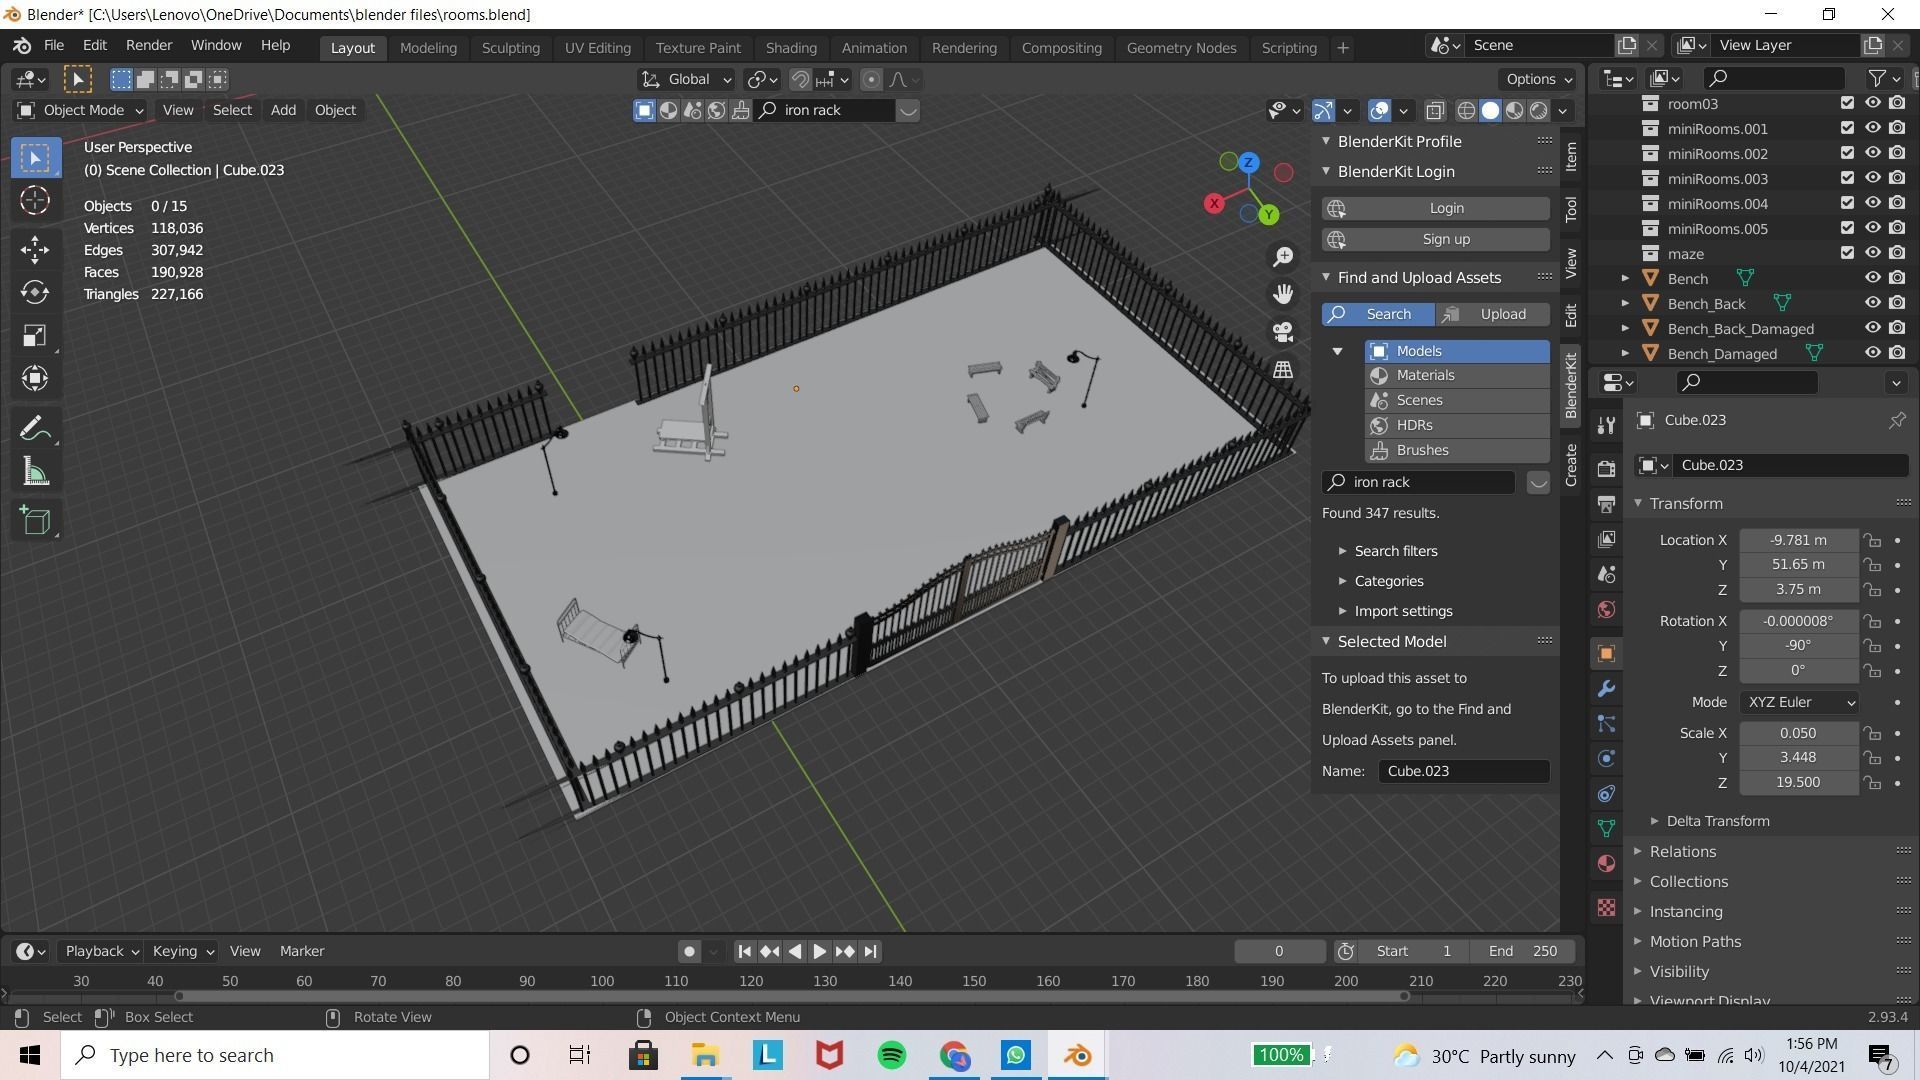
Task: Toggle maze collection checkbox
Action: coord(1847,253)
